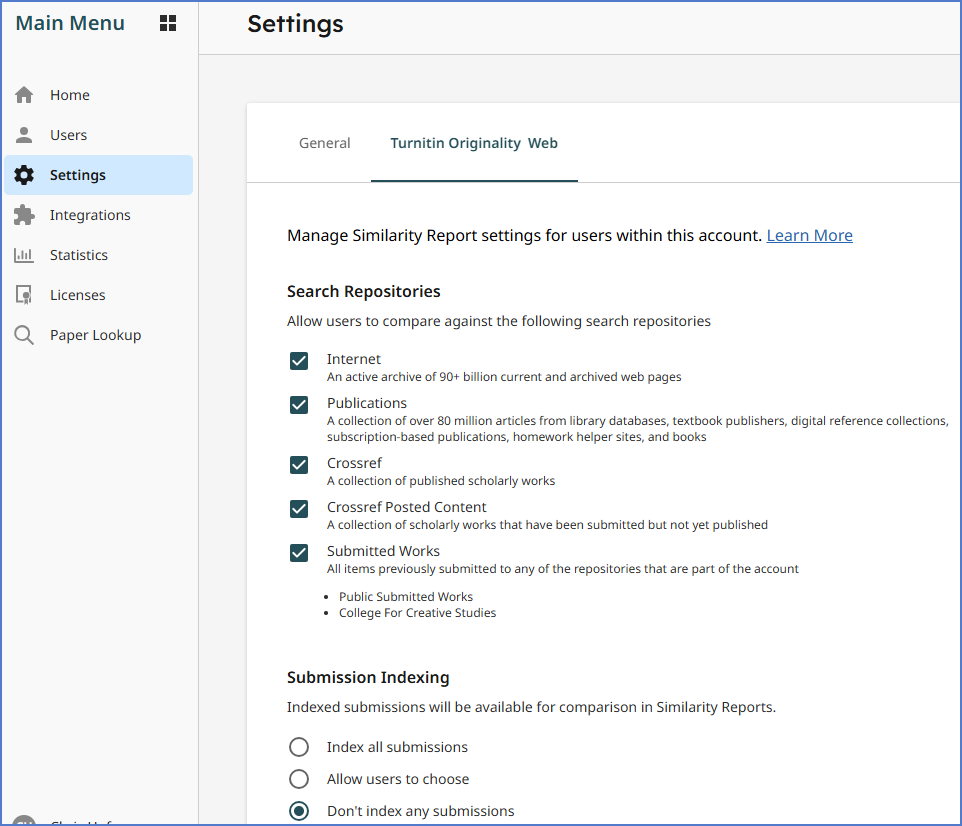The image size is (962, 826).
Task: Select the Turnitin Originality Web tab
Action: click(474, 143)
